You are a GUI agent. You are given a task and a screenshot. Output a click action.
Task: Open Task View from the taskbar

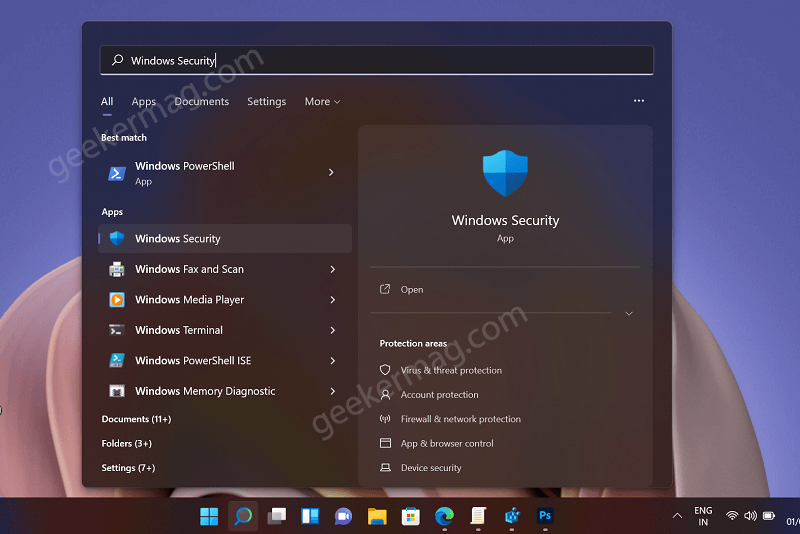pos(277,516)
